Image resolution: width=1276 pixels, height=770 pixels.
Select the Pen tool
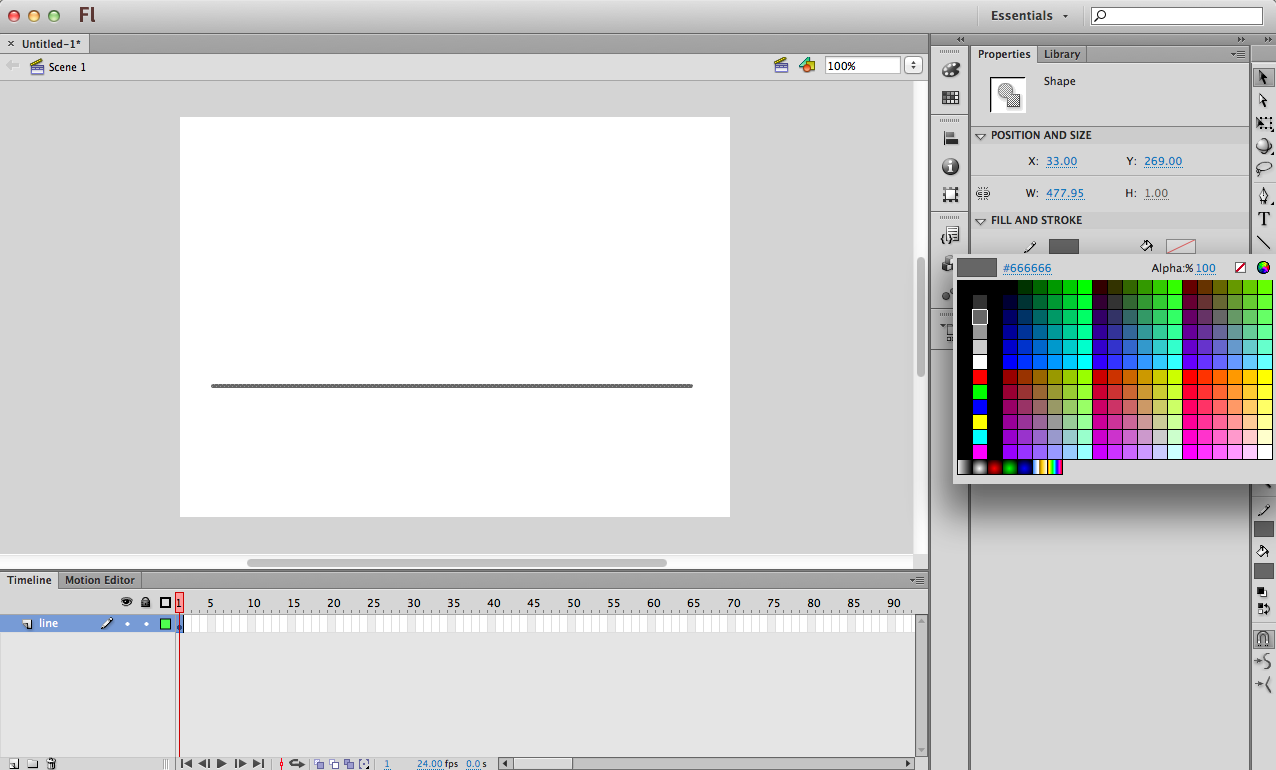[1264, 195]
